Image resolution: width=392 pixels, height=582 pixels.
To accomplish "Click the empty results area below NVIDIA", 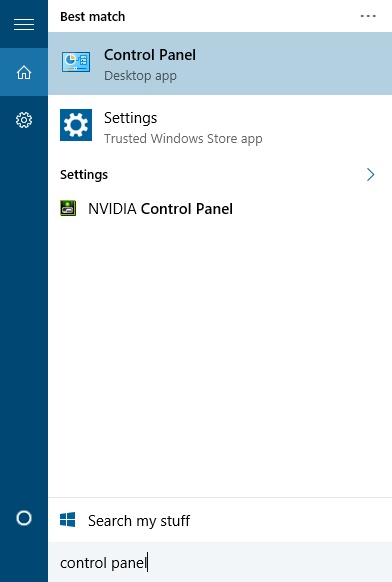I will [x=220, y=356].
